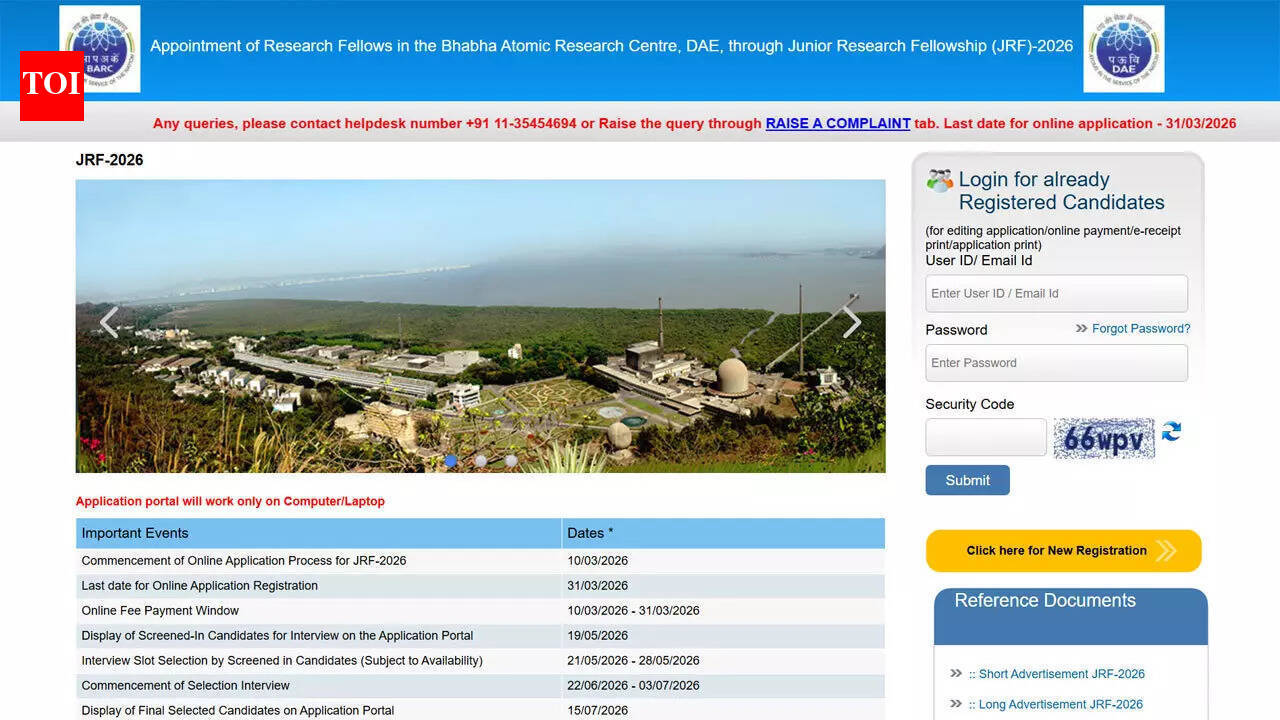Open Long Advertisement JRF-2026 document
Viewport: 1280px width, 720px height.
point(1060,704)
